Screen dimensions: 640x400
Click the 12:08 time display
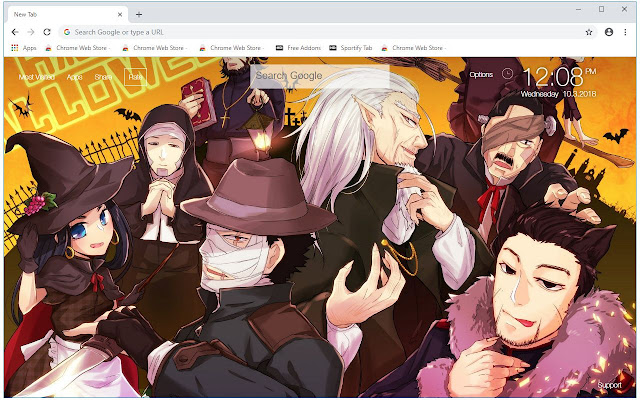pyautogui.click(x=553, y=76)
